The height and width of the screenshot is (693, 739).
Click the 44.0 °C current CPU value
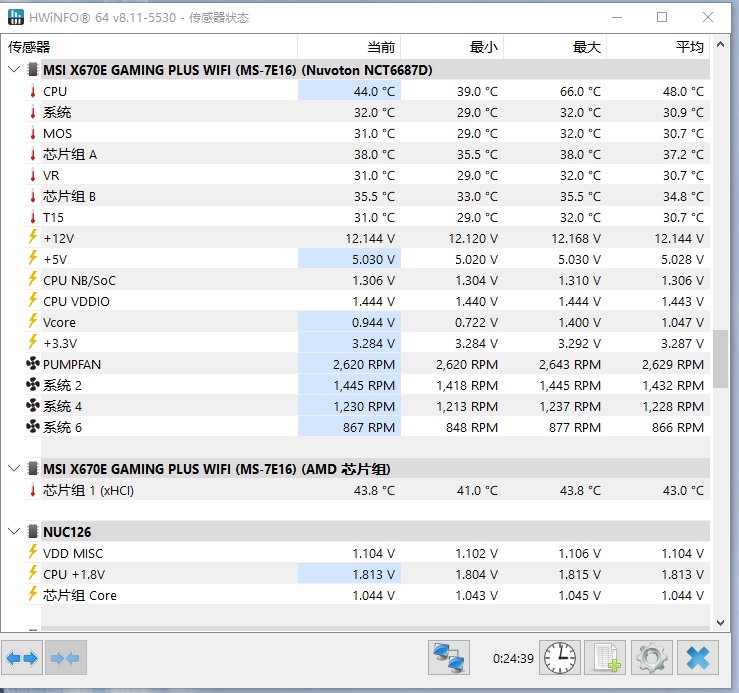tap(374, 91)
